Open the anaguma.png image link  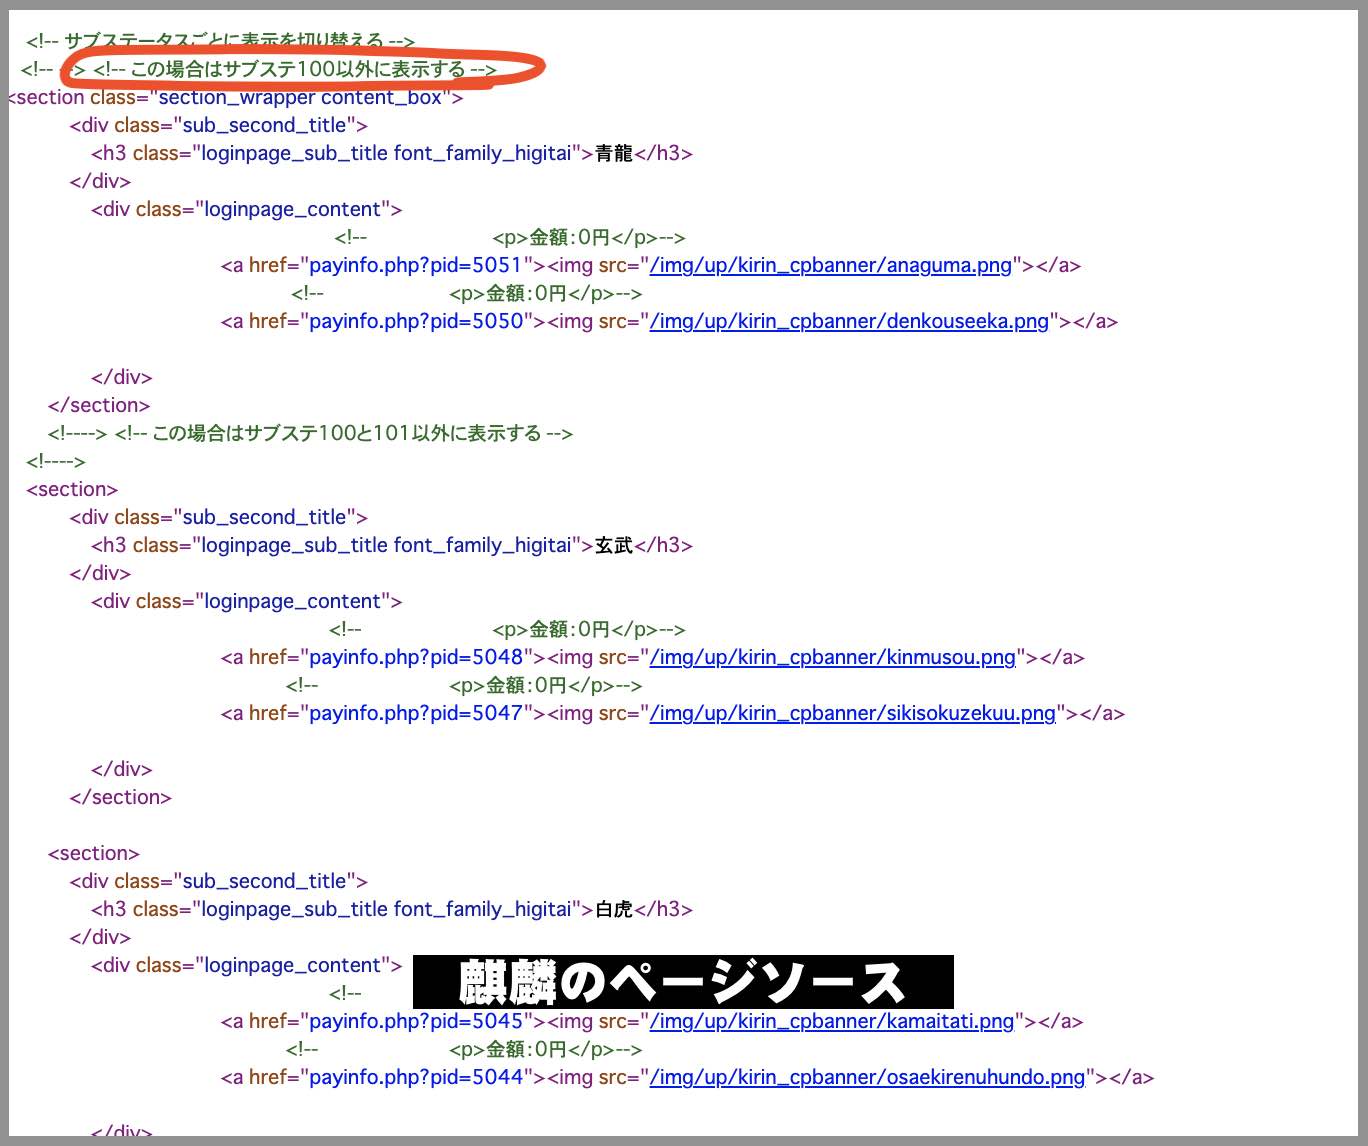[x=830, y=266]
